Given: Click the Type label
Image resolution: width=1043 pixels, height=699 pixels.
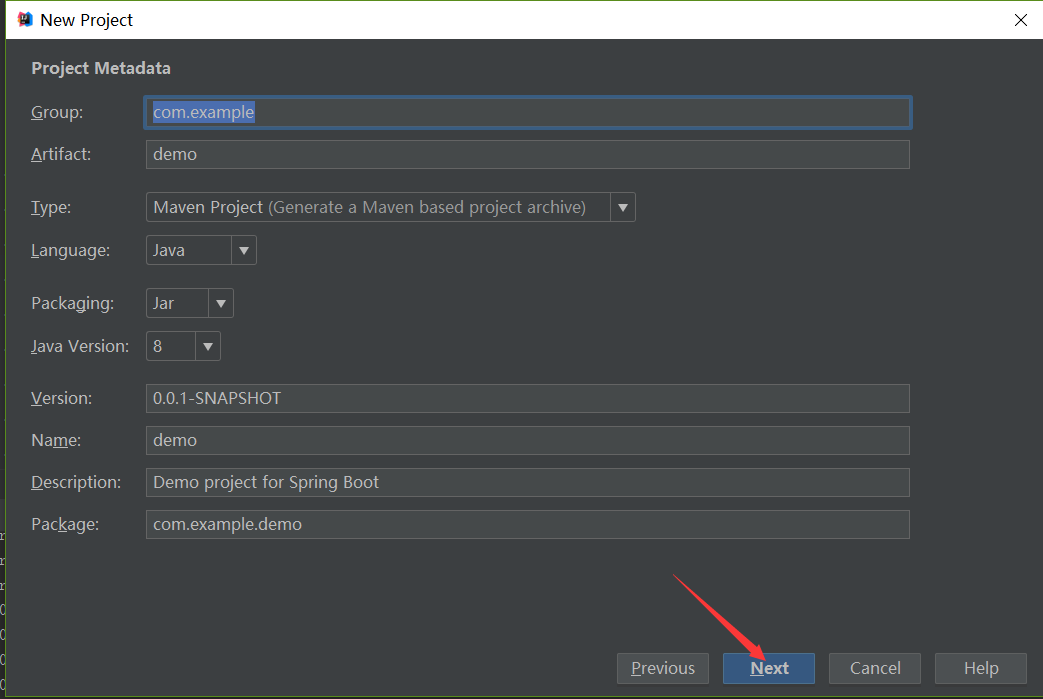Looking at the screenshot, I should 51,208.
